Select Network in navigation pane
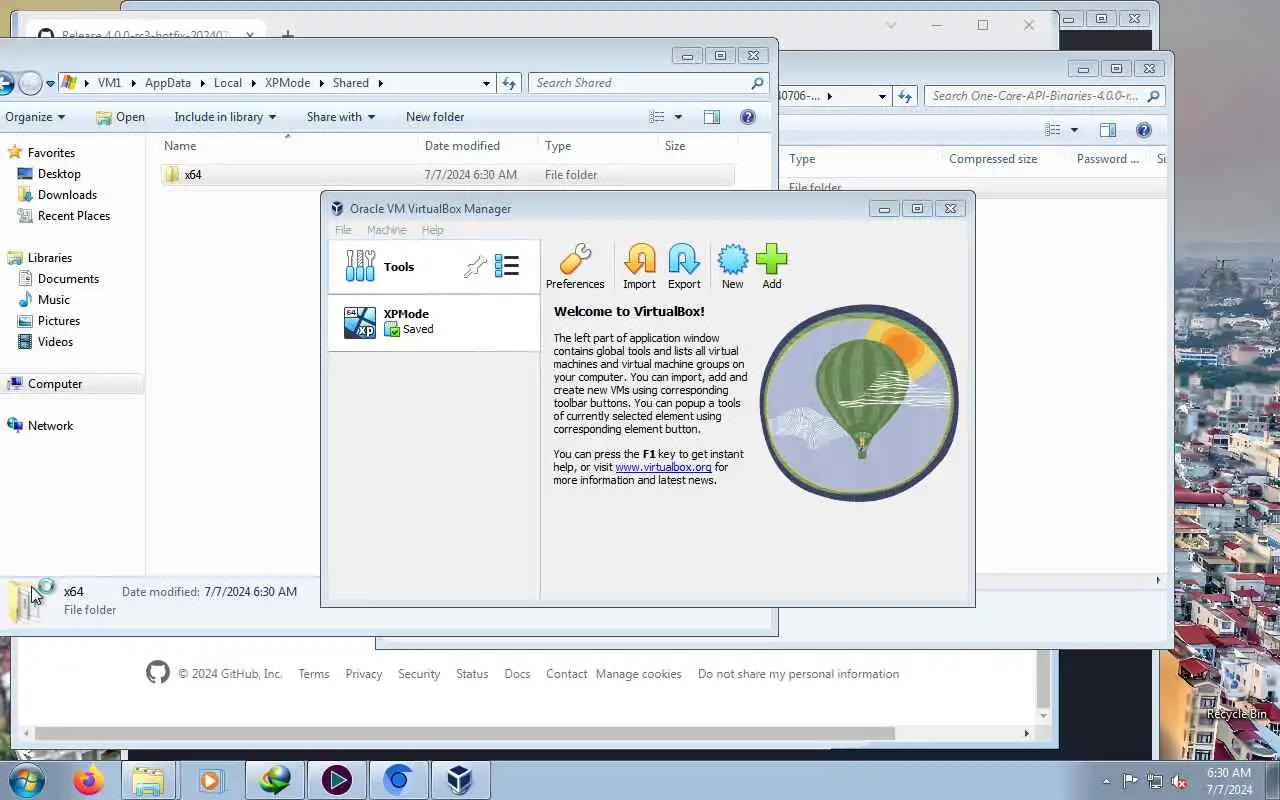The height and width of the screenshot is (800, 1280). [x=50, y=426]
